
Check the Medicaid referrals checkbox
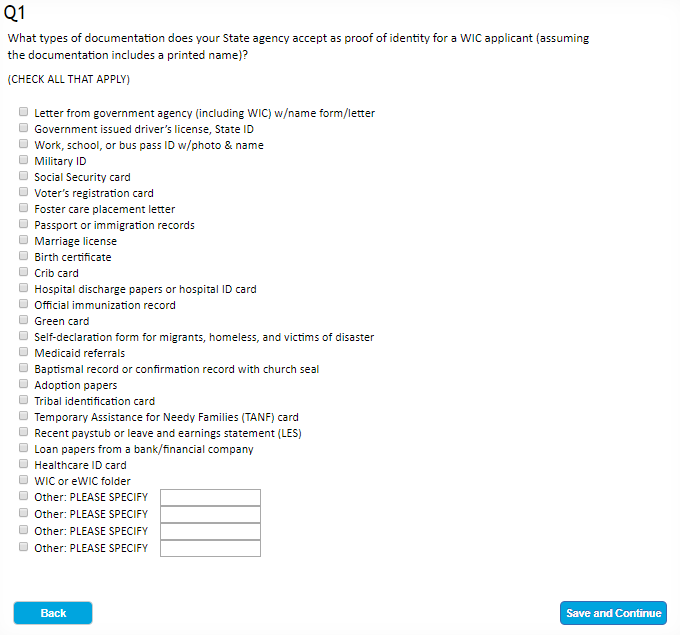click(23, 352)
